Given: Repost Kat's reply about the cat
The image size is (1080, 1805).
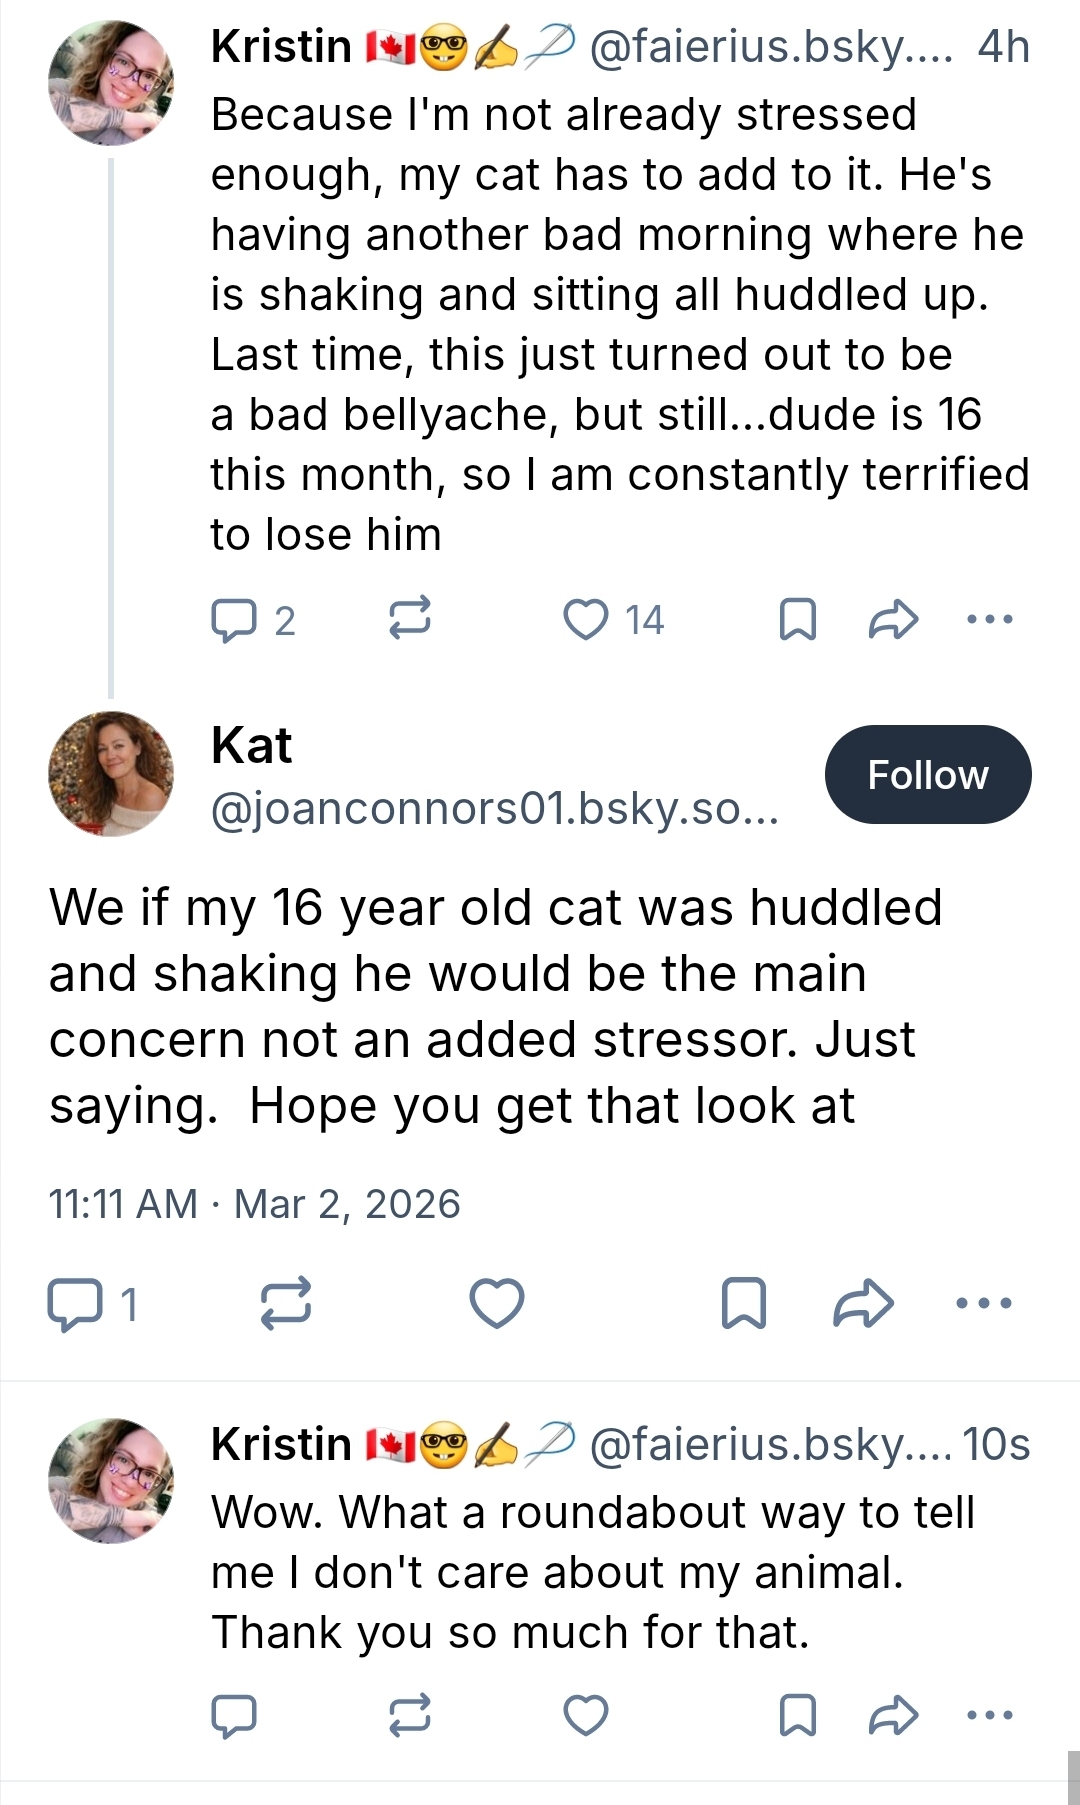Looking at the screenshot, I should (x=286, y=1303).
